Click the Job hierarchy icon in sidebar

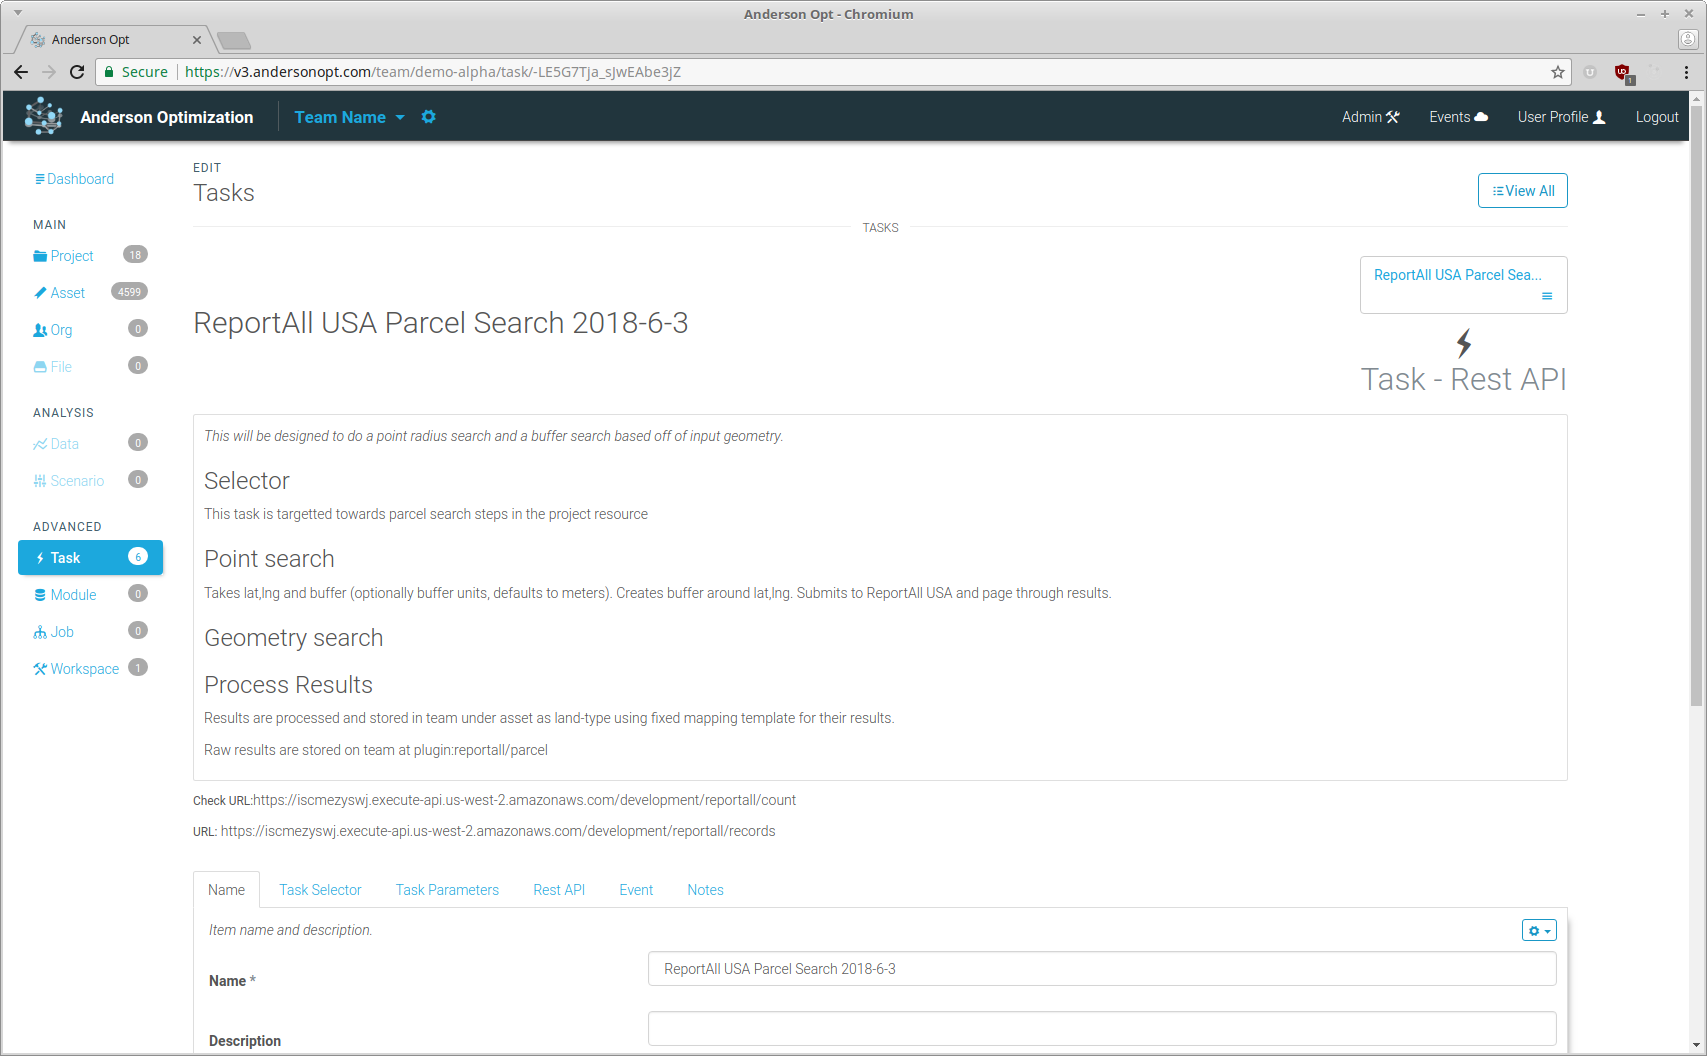pyautogui.click(x=40, y=632)
